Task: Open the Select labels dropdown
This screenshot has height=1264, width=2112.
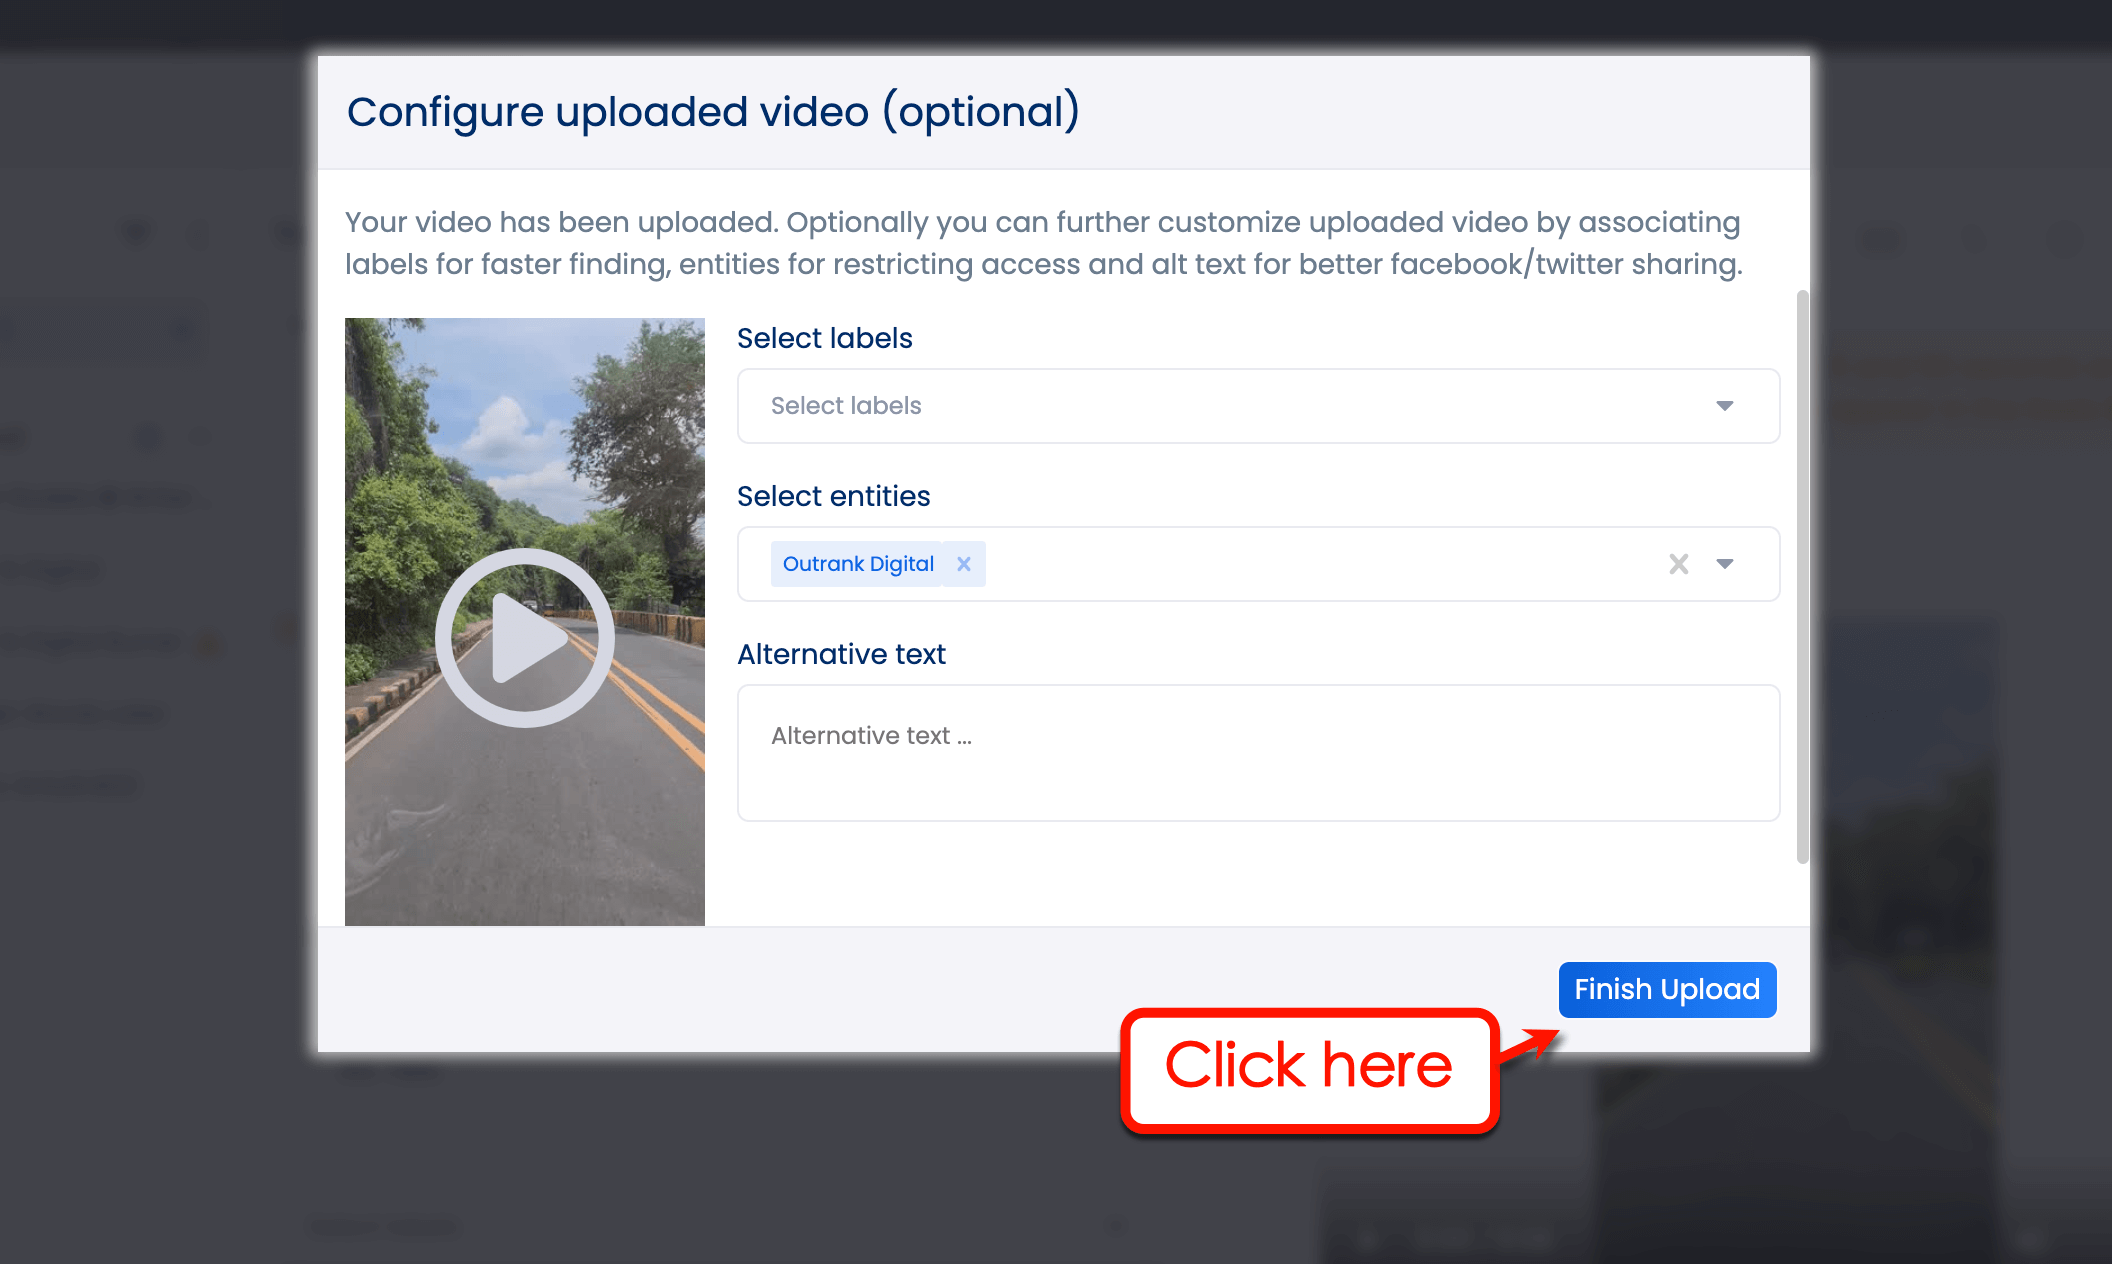Action: coord(1257,406)
